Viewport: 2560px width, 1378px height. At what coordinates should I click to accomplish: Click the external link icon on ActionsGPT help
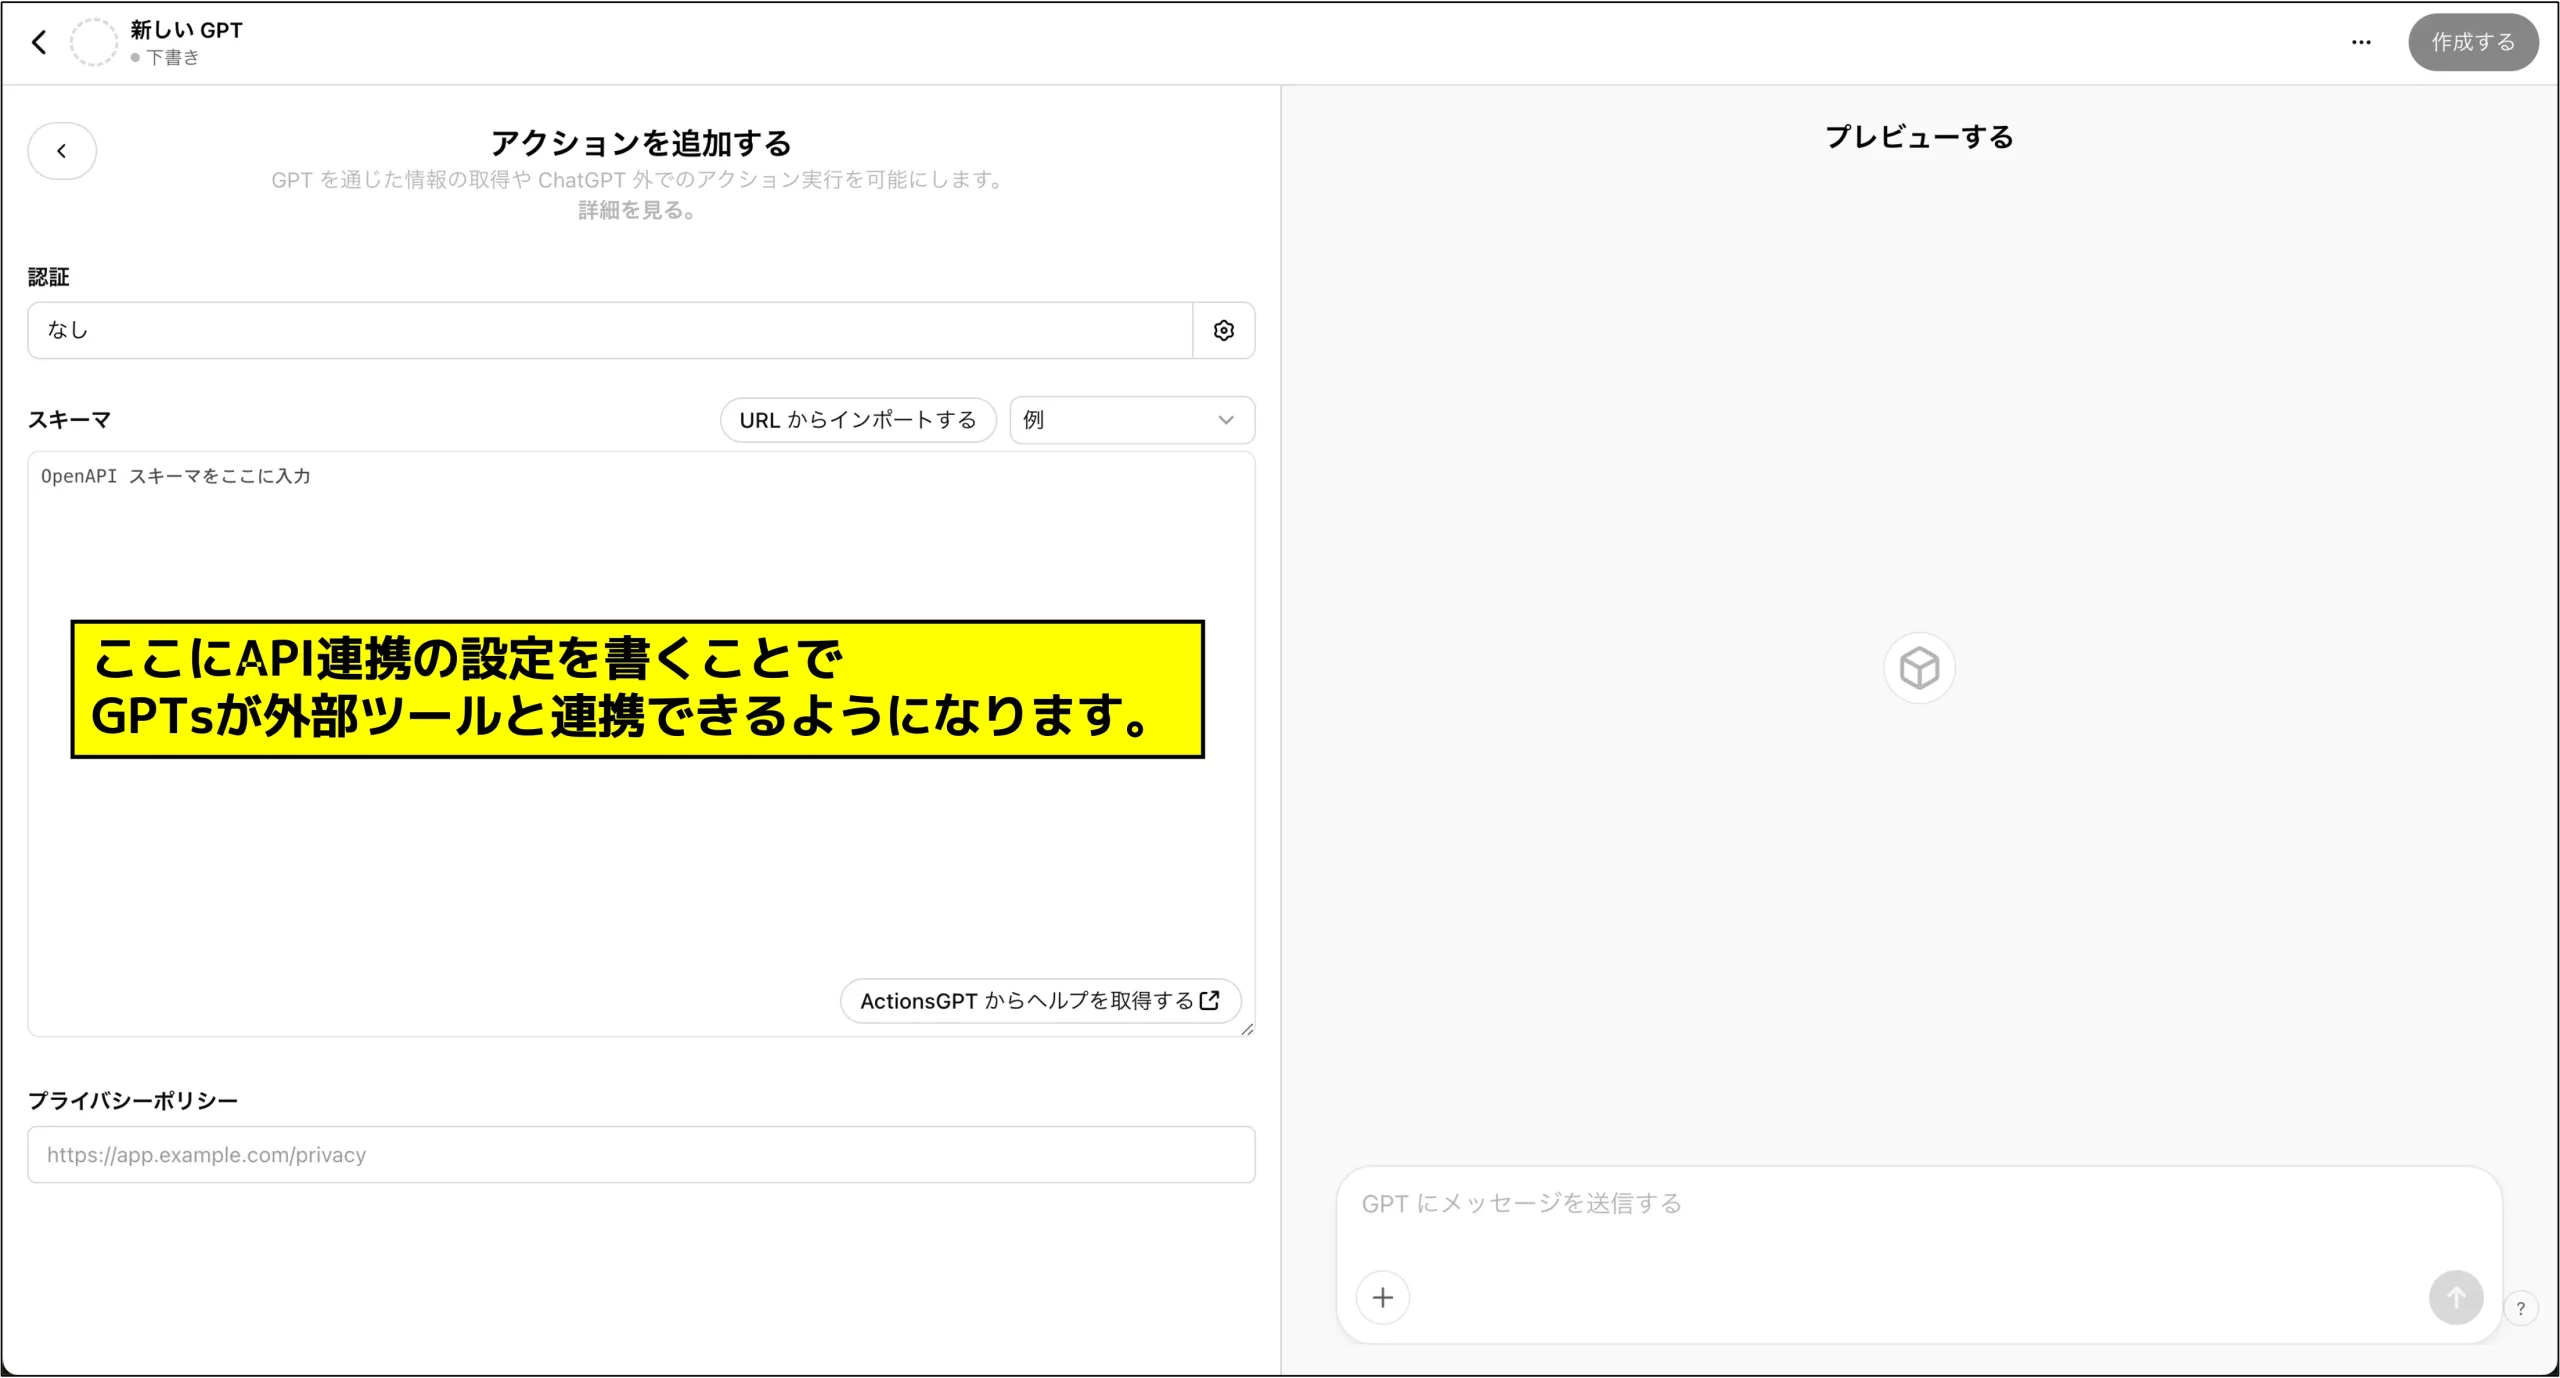click(1210, 1001)
